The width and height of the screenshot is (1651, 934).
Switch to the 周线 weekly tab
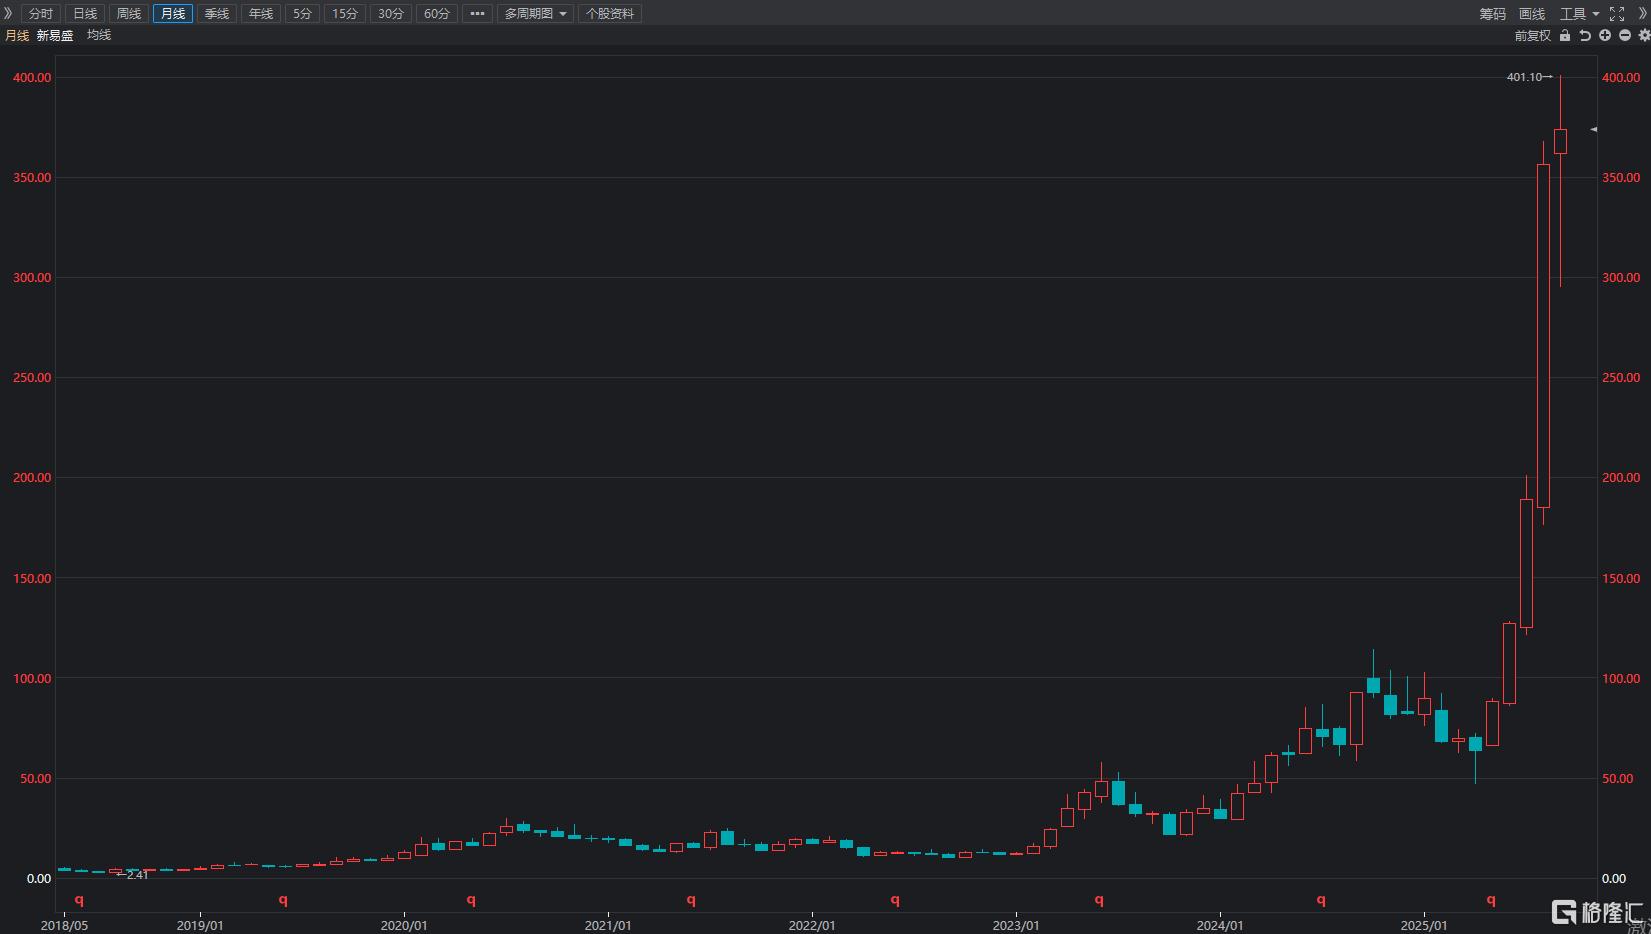[129, 13]
